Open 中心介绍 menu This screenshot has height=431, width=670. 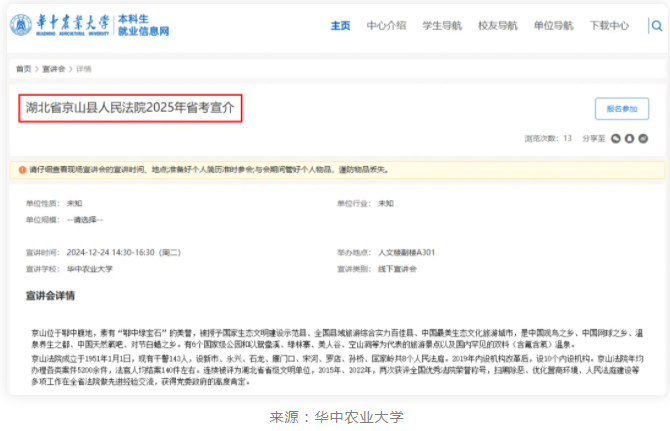386,26
